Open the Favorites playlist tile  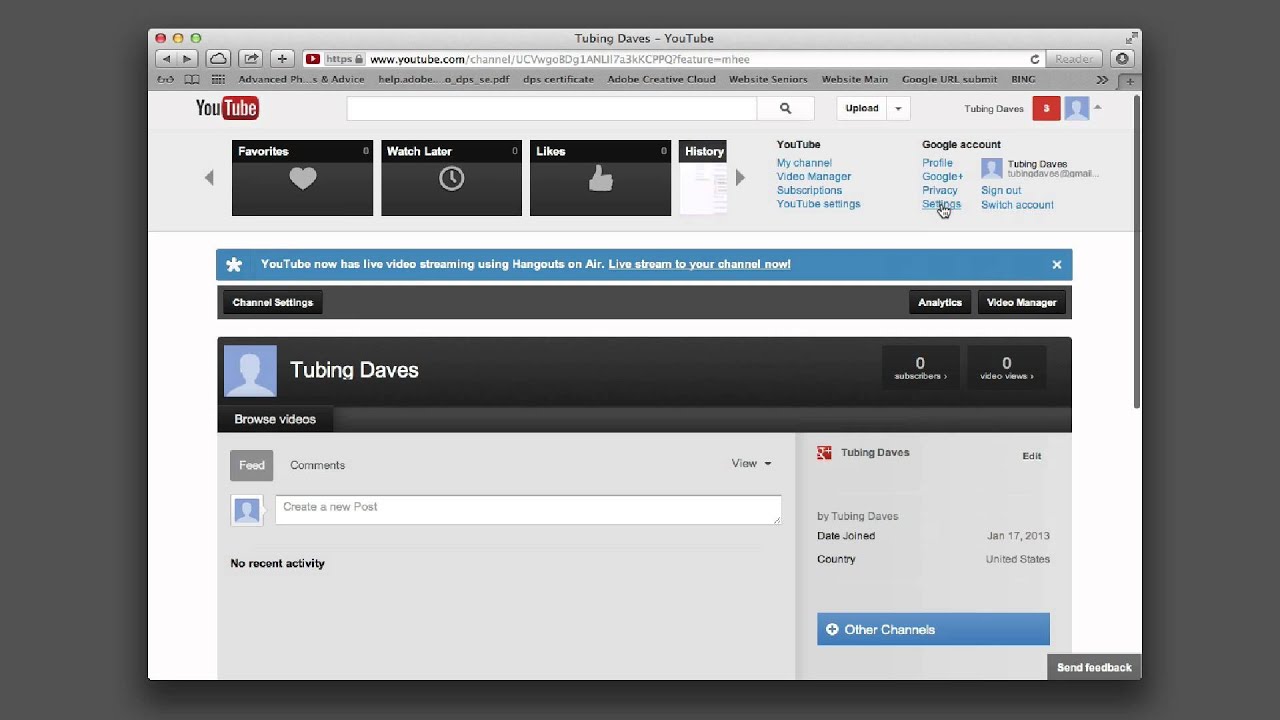coord(302,178)
